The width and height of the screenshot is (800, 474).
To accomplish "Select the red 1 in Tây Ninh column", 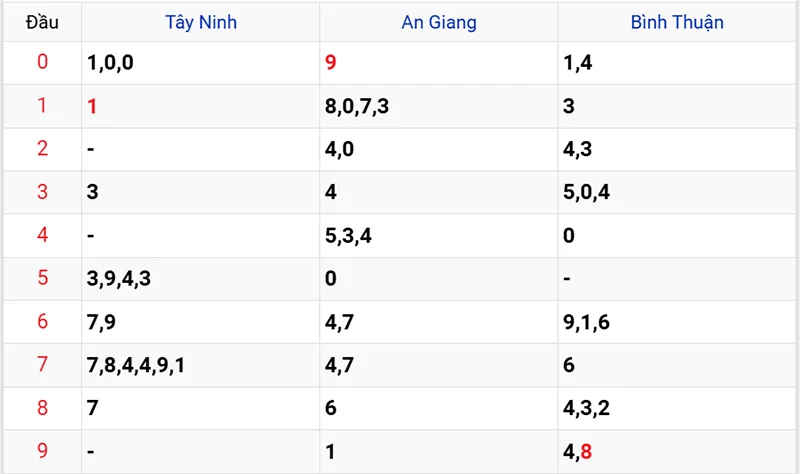I will [x=93, y=106].
